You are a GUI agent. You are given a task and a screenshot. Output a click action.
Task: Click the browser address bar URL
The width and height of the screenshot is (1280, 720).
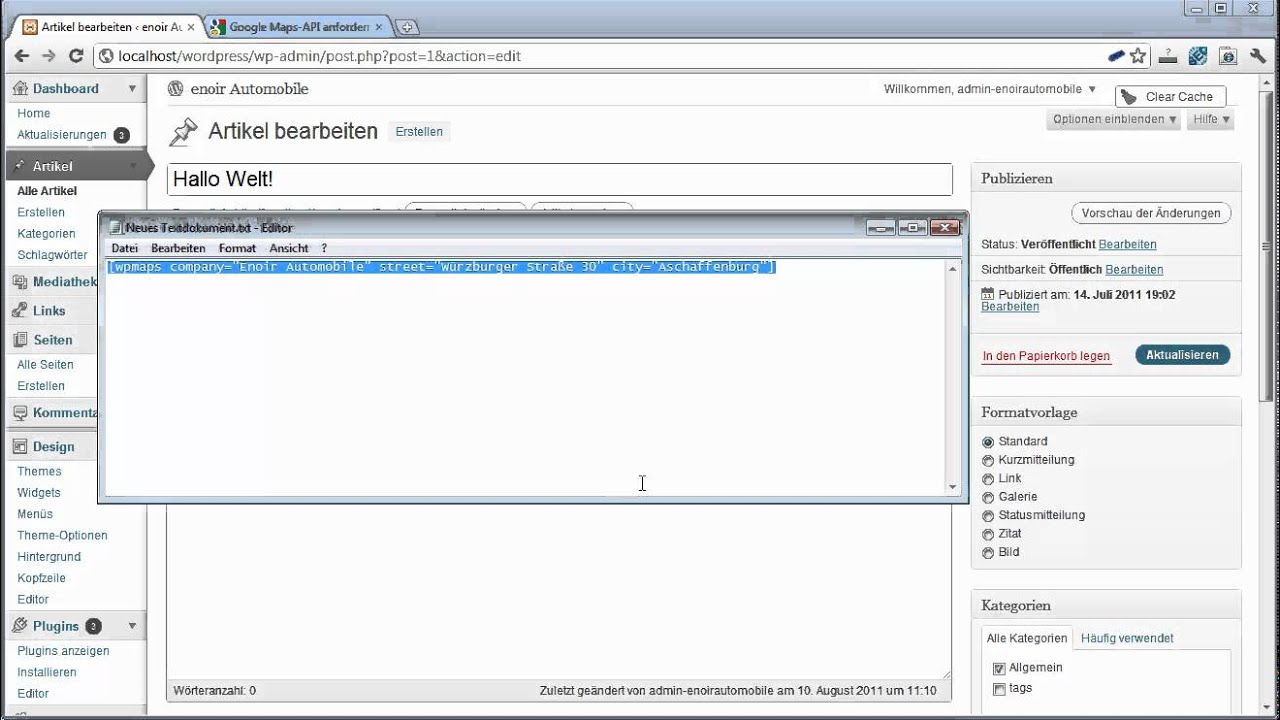319,56
